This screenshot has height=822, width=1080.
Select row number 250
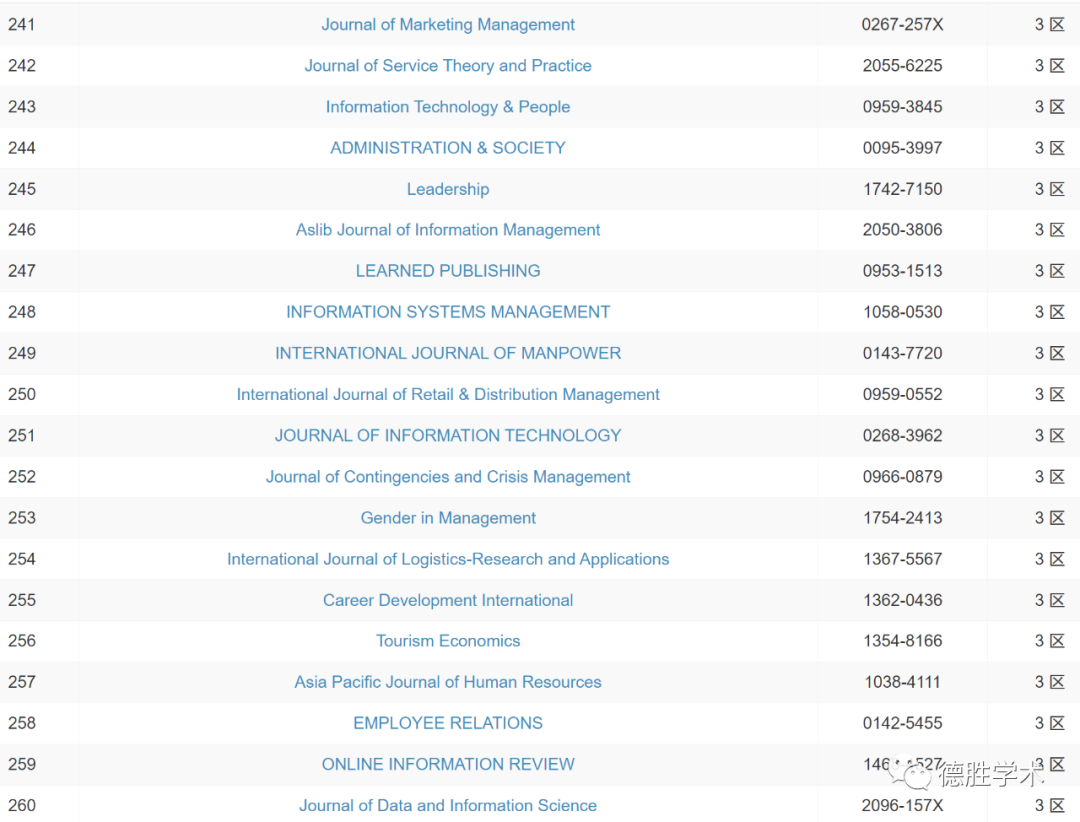22,394
